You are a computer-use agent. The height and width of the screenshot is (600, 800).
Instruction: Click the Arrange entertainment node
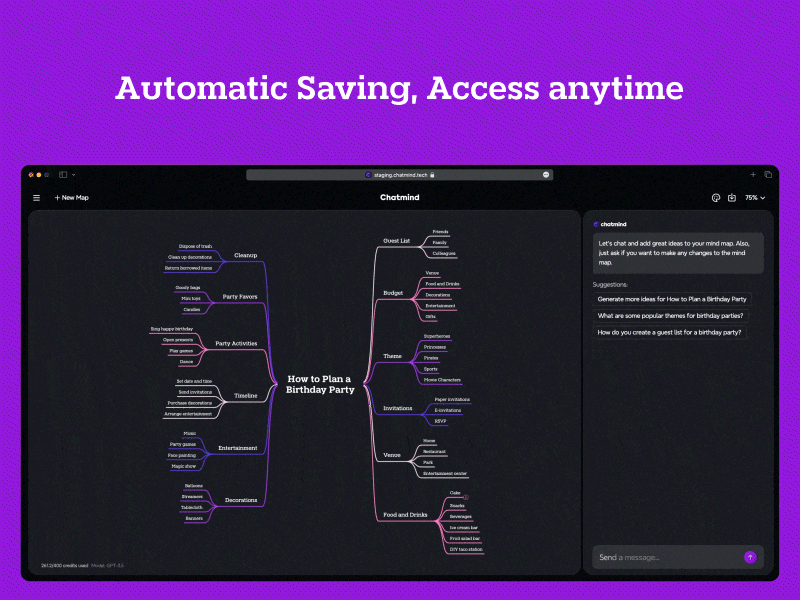tap(188, 414)
